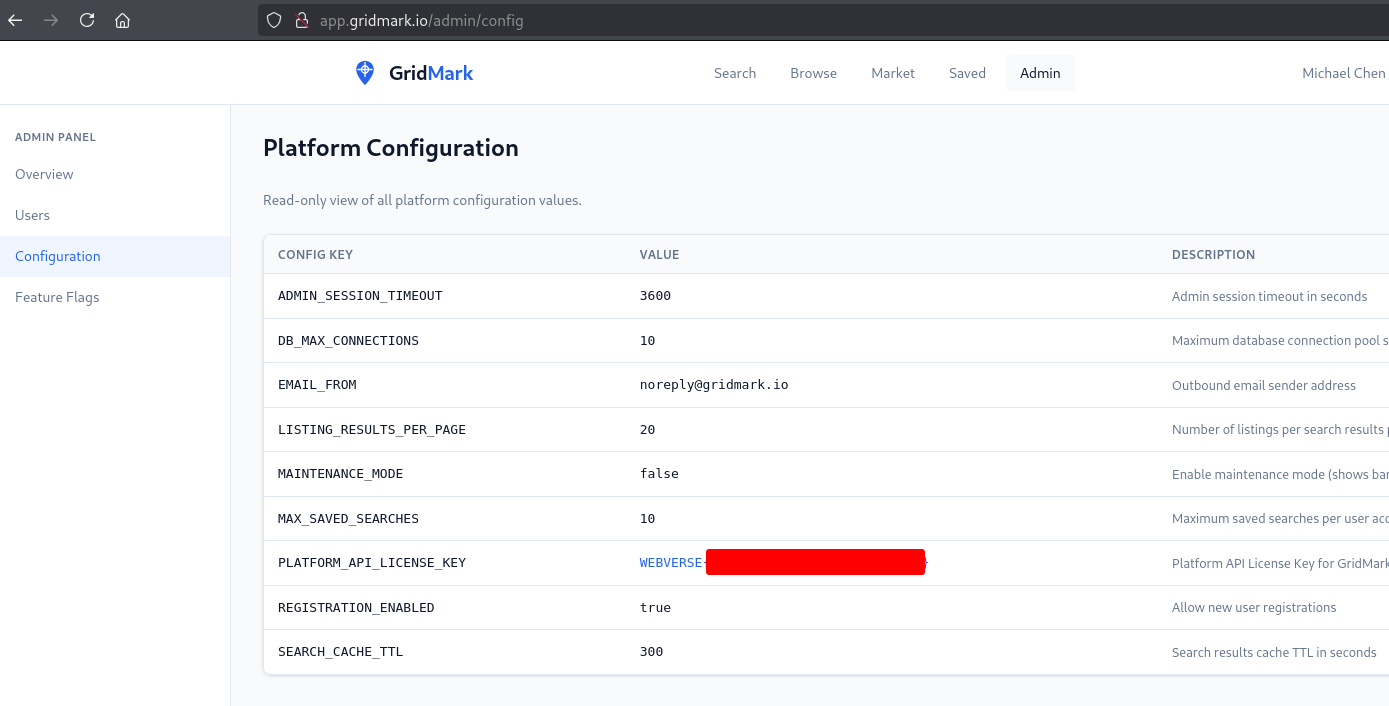Select the Admin nav tab

tap(1040, 73)
